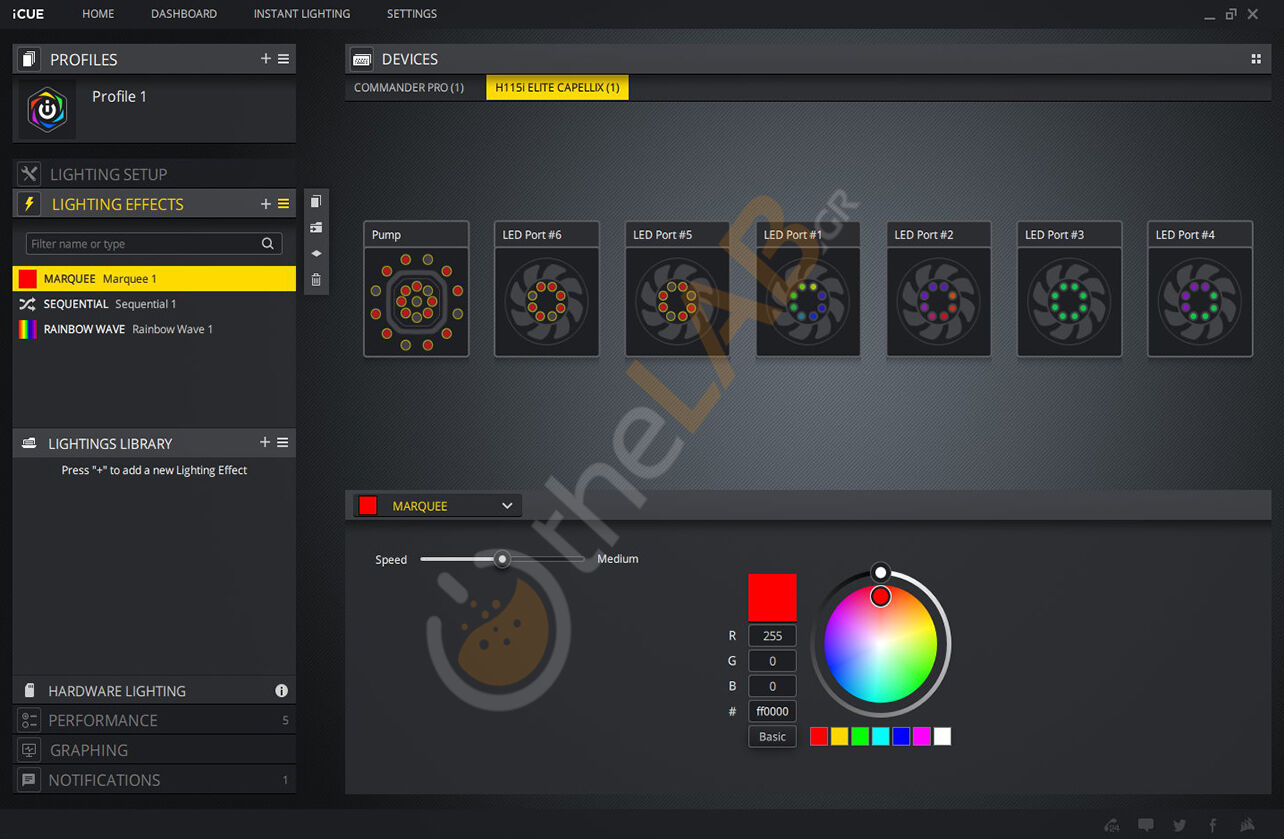
Task: Click the Lighting Setup tools icon
Action: tap(29, 174)
